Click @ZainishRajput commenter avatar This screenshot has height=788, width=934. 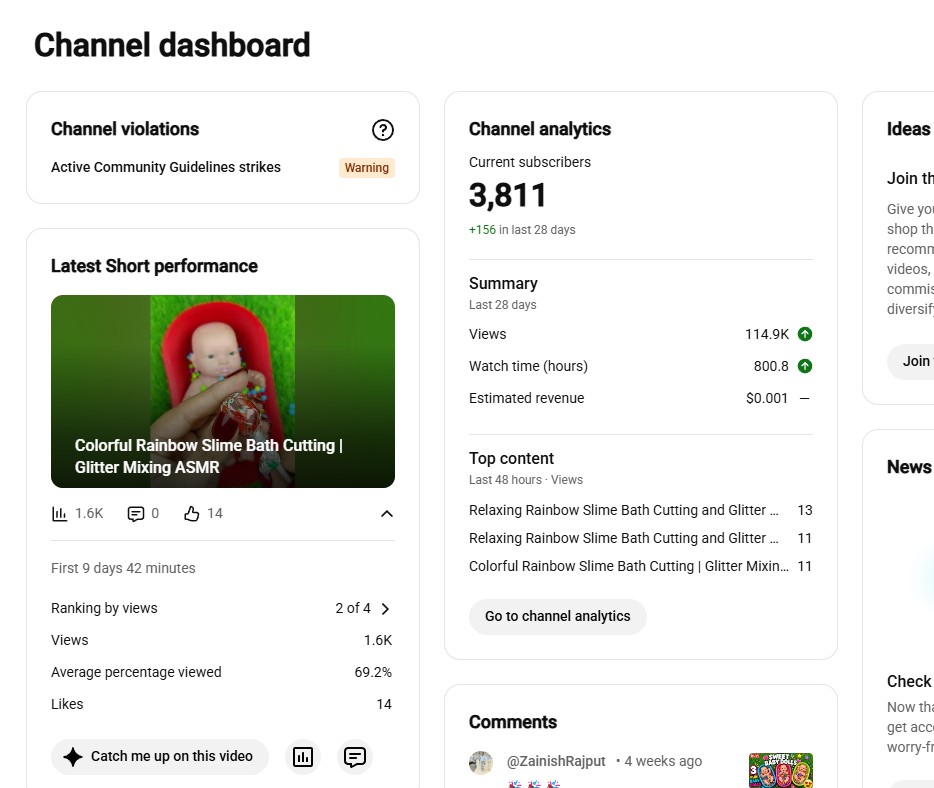pos(481,762)
